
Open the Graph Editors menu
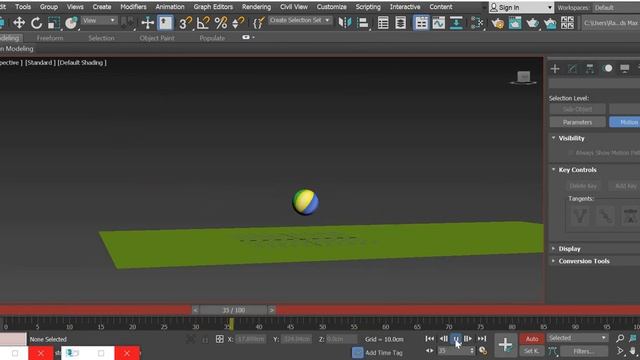(x=213, y=7)
